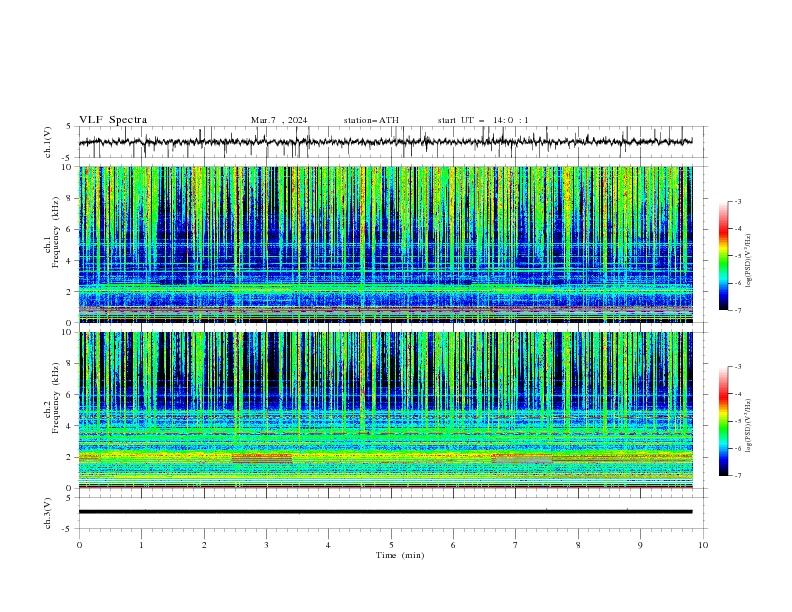
Task: Click the "8" tick label on time axis
Action: (x=578, y=545)
